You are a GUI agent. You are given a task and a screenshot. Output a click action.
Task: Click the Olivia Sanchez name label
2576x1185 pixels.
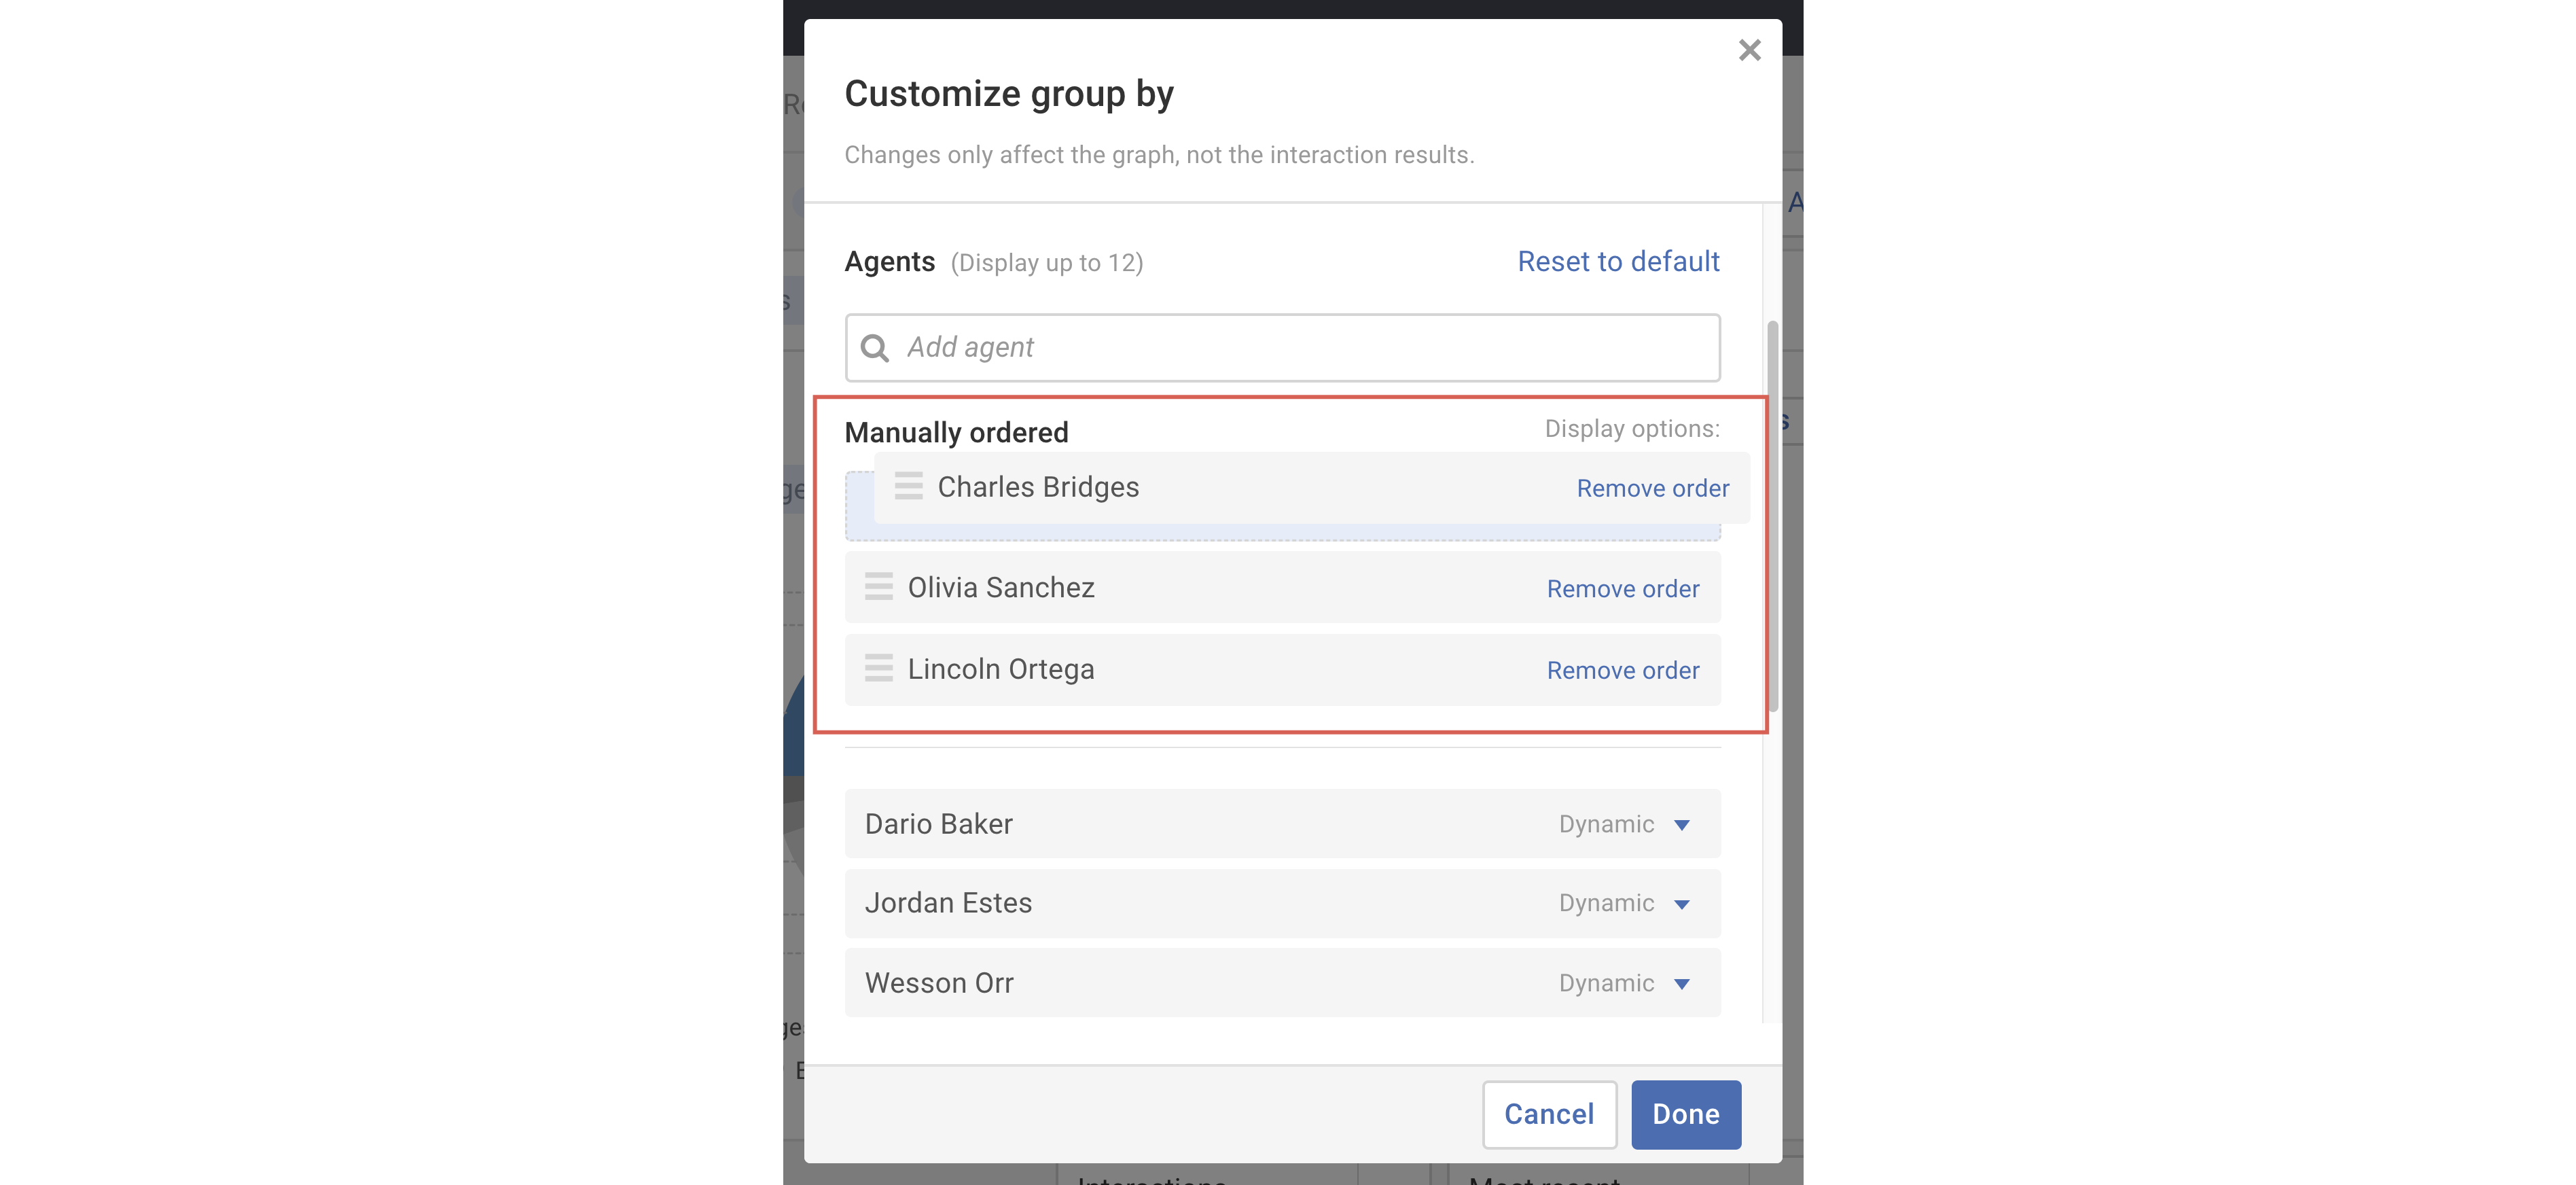[x=1000, y=588]
